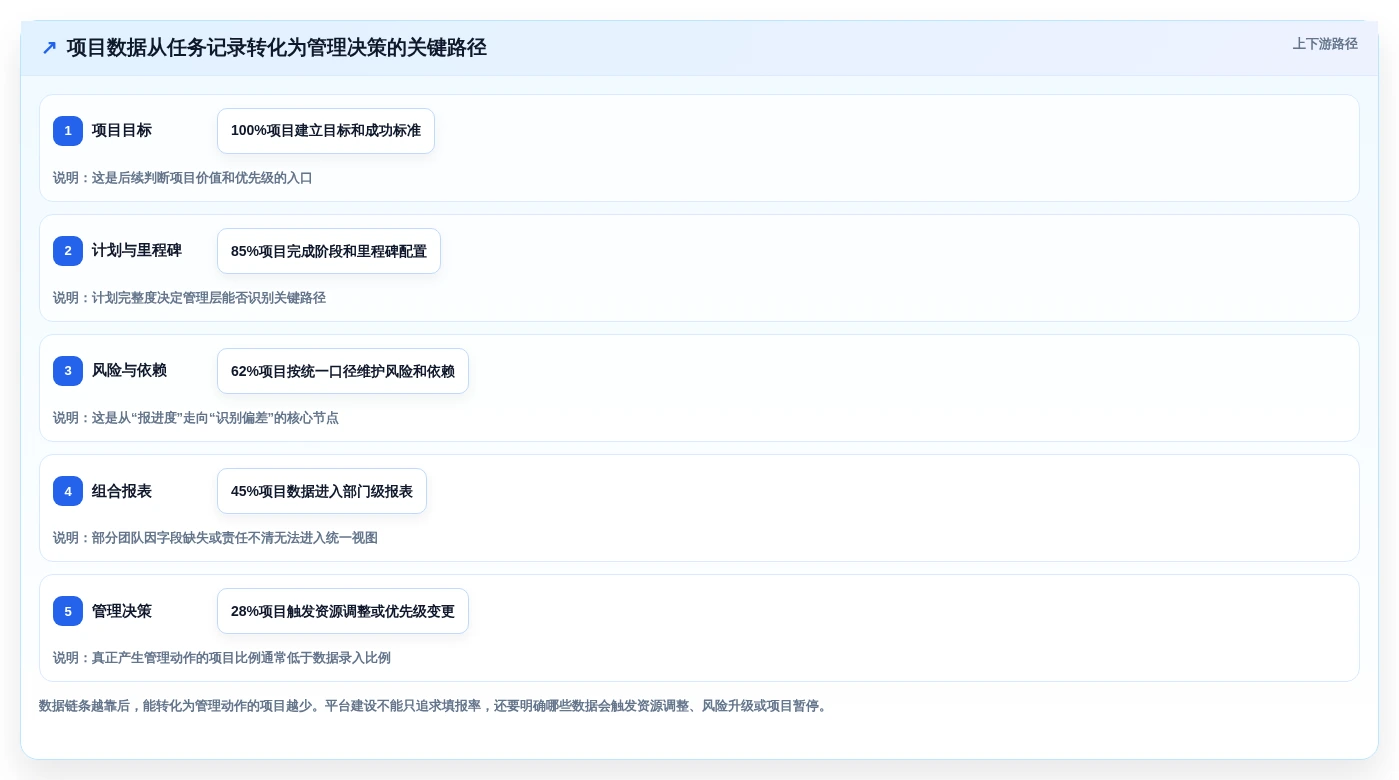Click the note about “报进度”走向“识别偏差”
Viewport: 1399px width, 780px height.
pos(196,418)
